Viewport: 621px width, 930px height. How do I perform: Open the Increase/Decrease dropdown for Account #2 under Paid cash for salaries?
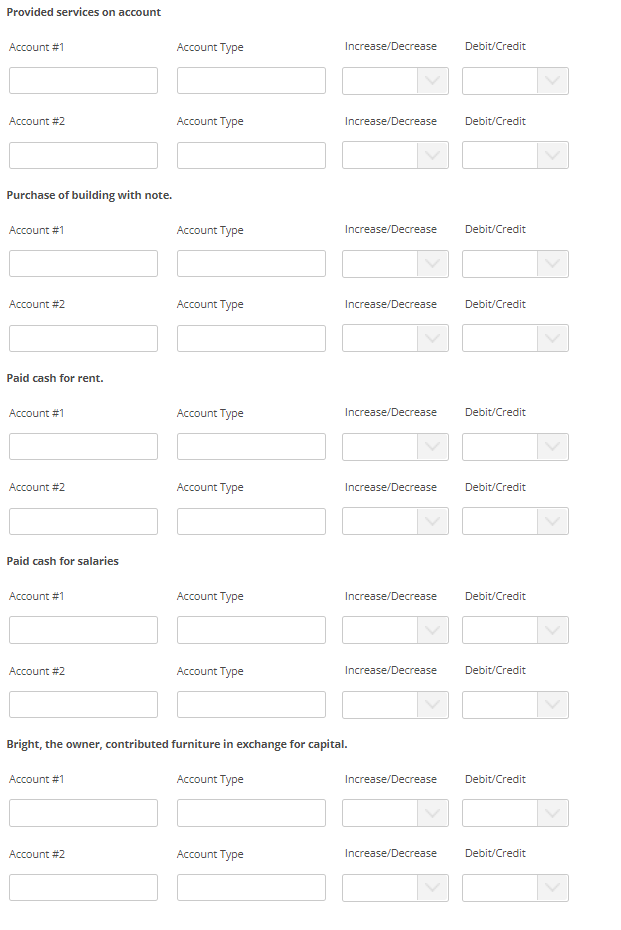pyautogui.click(x=395, y=704)
